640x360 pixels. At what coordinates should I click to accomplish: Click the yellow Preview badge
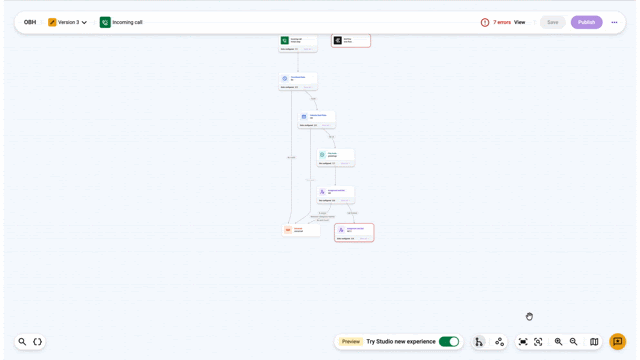click(351, 342)
